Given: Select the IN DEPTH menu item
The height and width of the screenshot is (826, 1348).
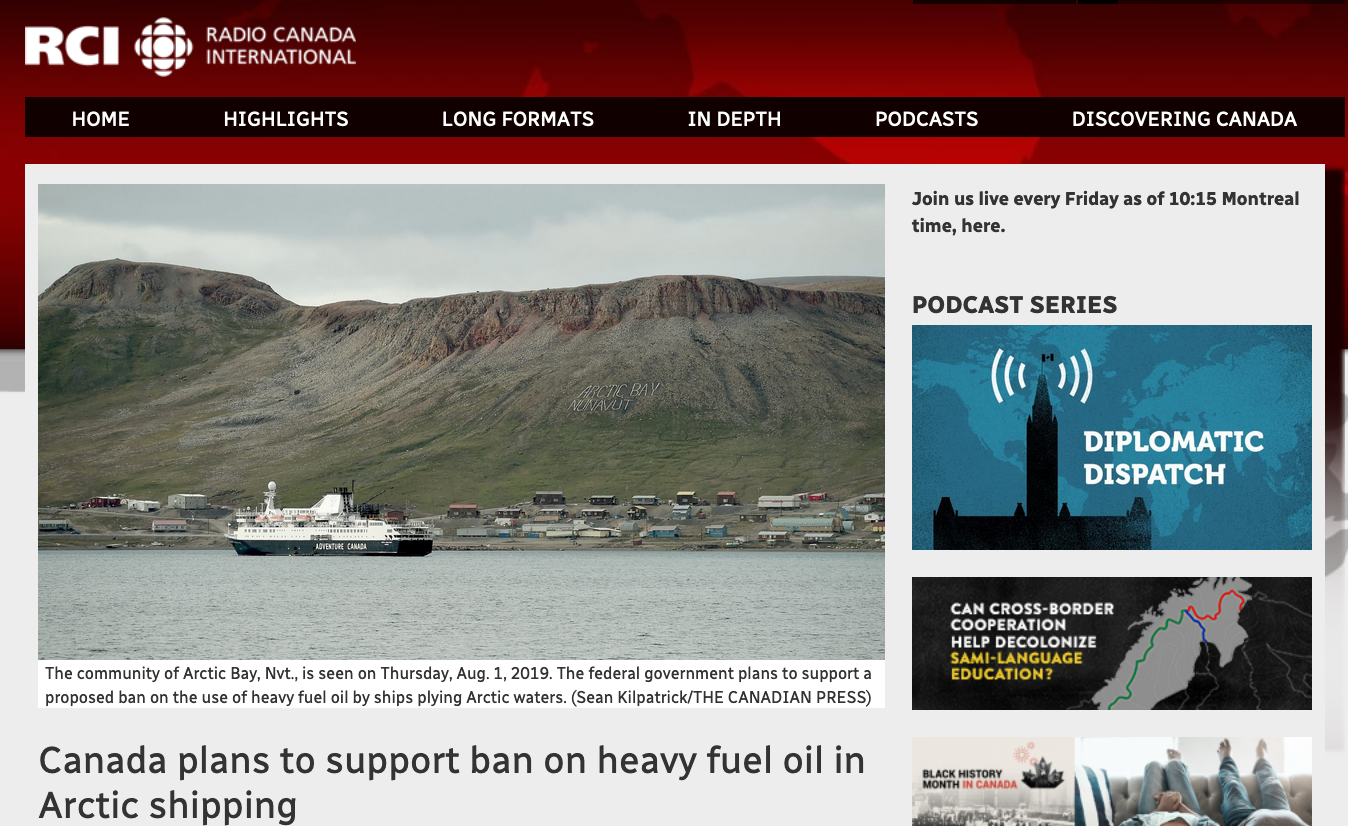Looking at the screenshot, I should [734, 119].
